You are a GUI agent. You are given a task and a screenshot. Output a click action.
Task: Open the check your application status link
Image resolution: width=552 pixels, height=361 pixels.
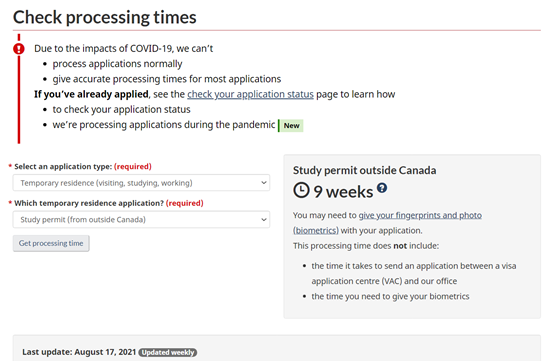click(x=250, y=94)
